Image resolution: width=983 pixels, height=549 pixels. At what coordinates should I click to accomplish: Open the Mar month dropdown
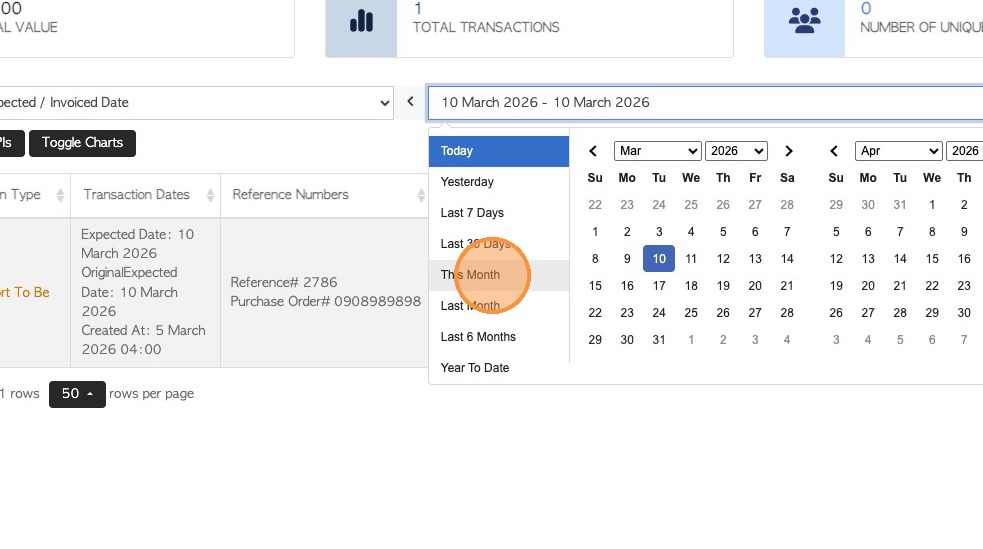coord(658,151)
